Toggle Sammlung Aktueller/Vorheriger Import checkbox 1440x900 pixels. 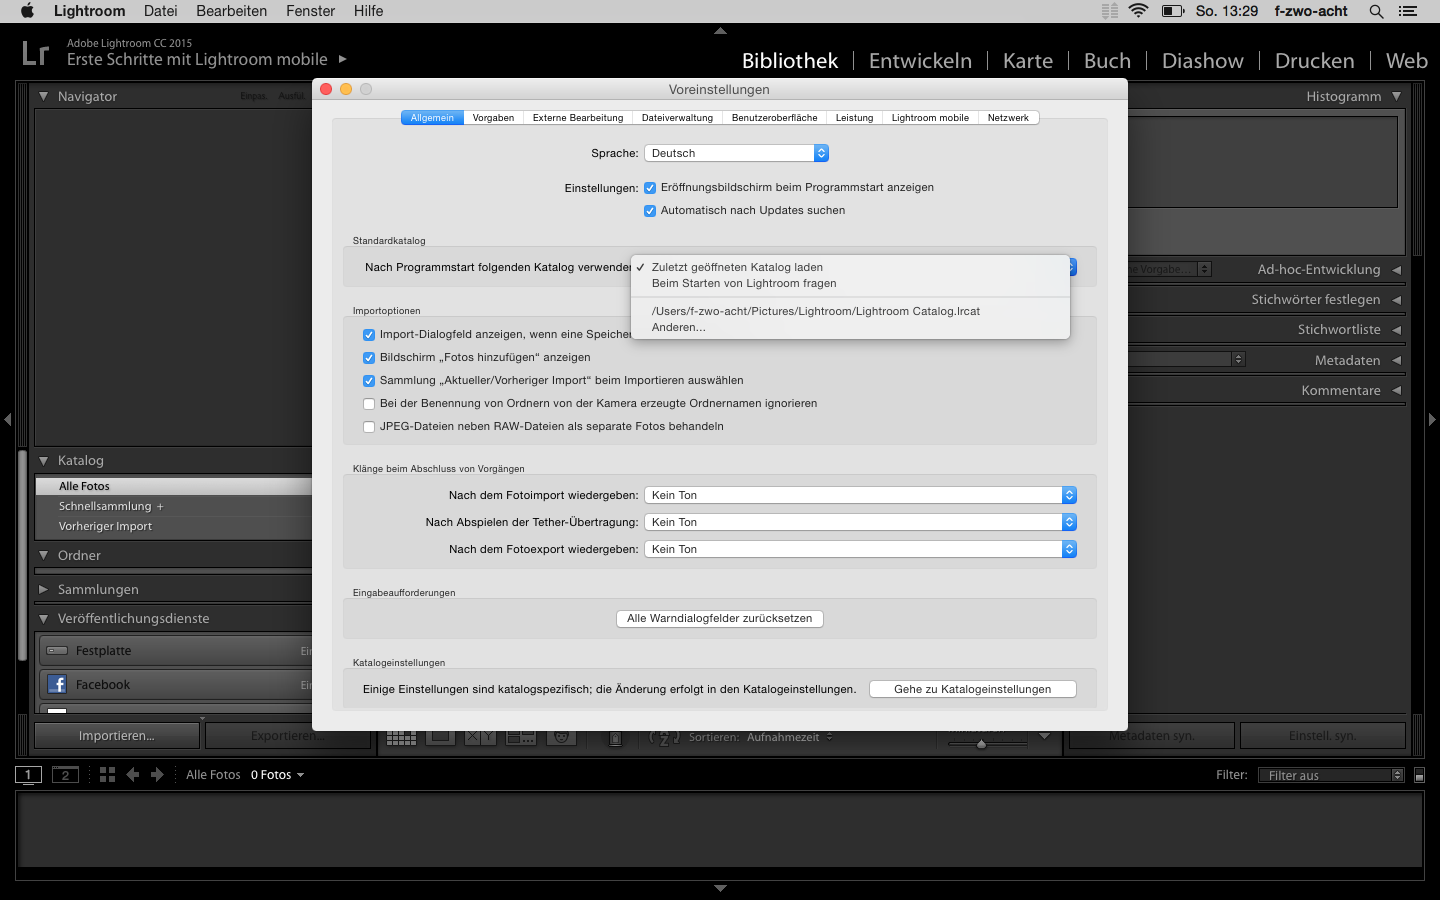coord(369,381)
